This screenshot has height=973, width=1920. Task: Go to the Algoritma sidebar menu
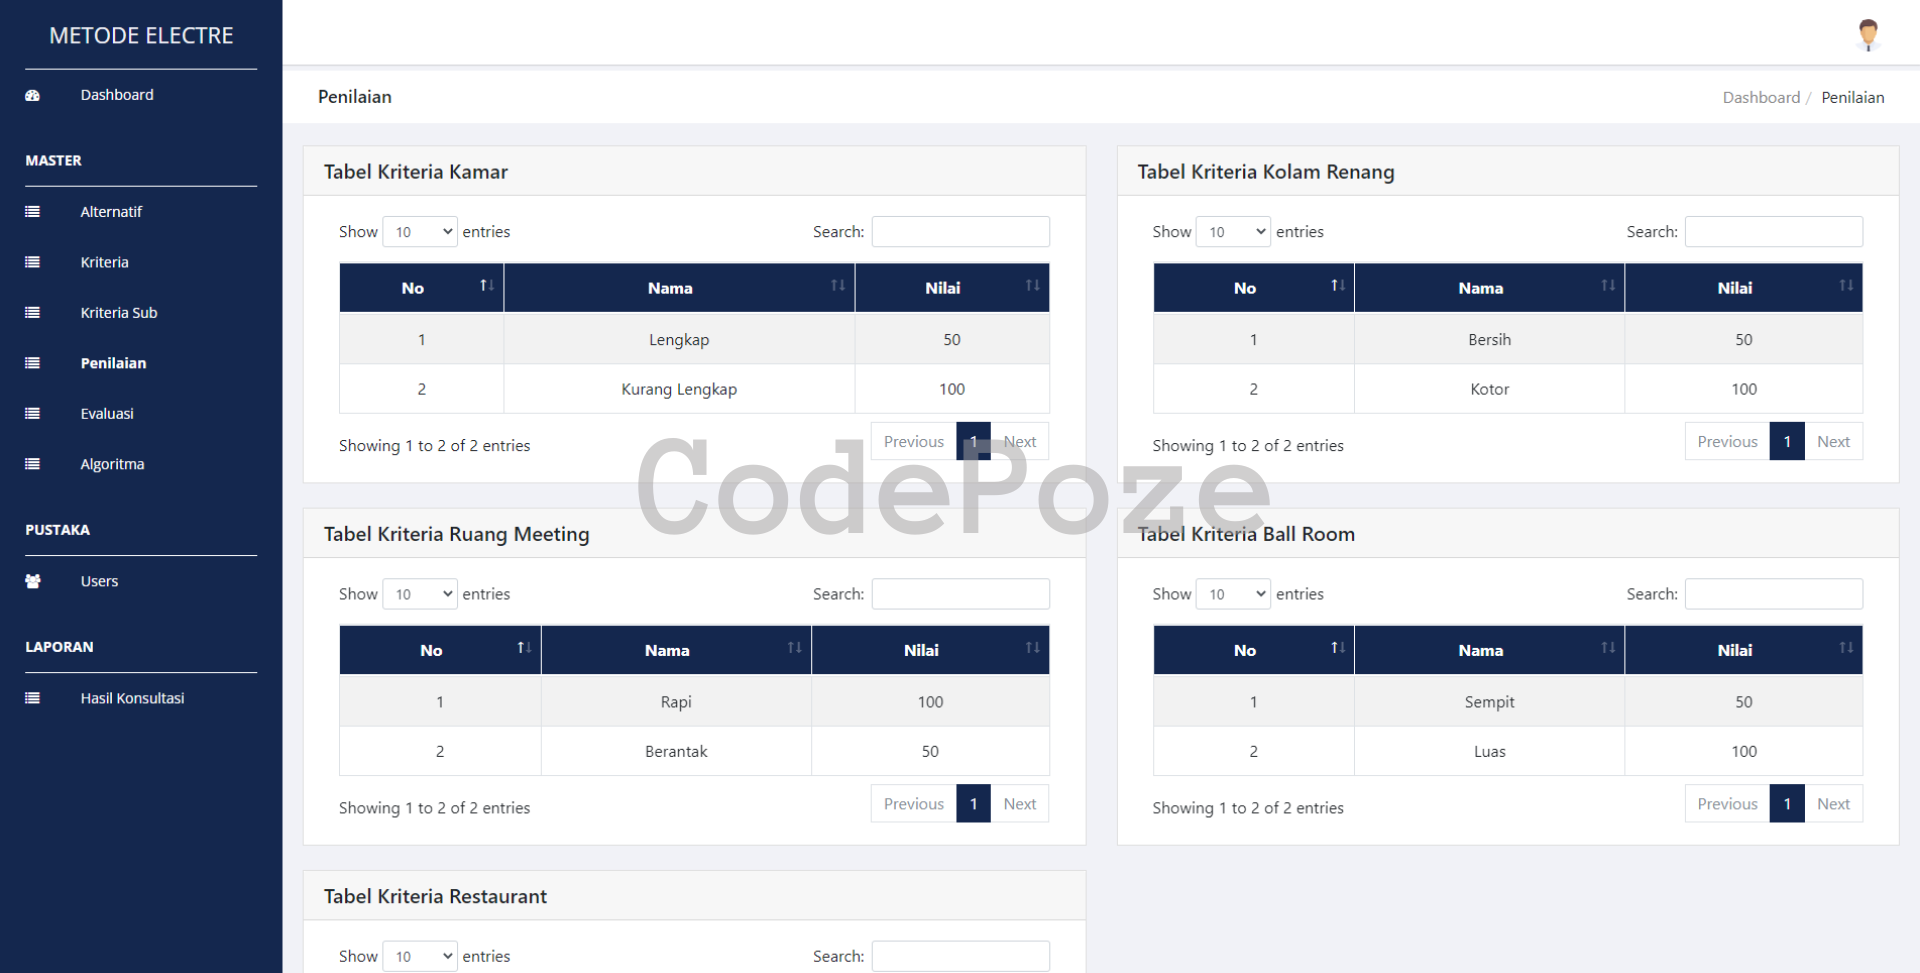(x=112, y=464)
